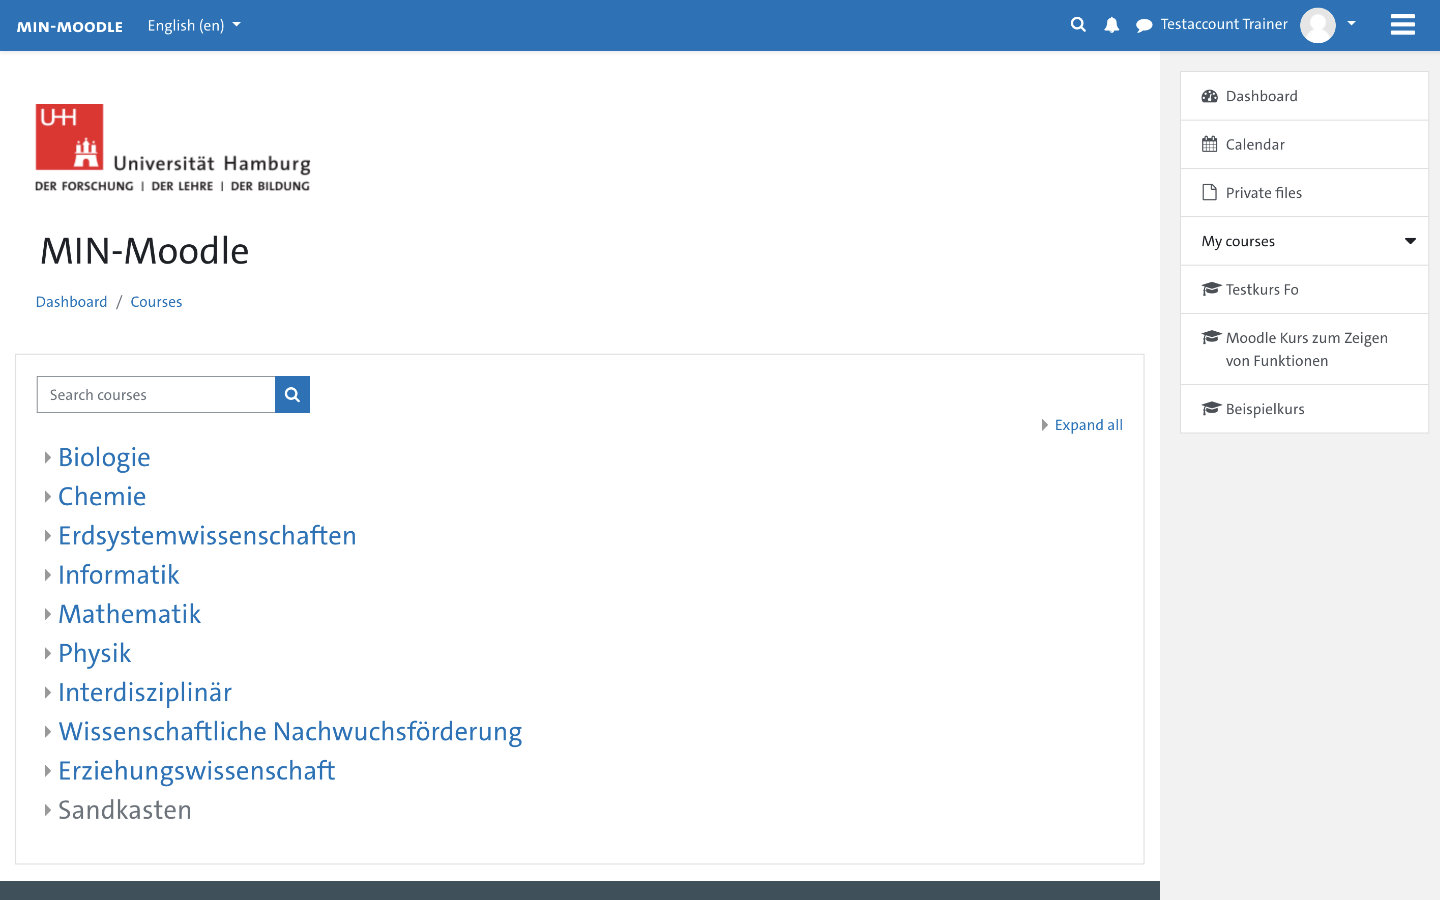Open the Erziehungswissenschaft category link
Viewport: 1440px width, 900px height.
[196, 771]
